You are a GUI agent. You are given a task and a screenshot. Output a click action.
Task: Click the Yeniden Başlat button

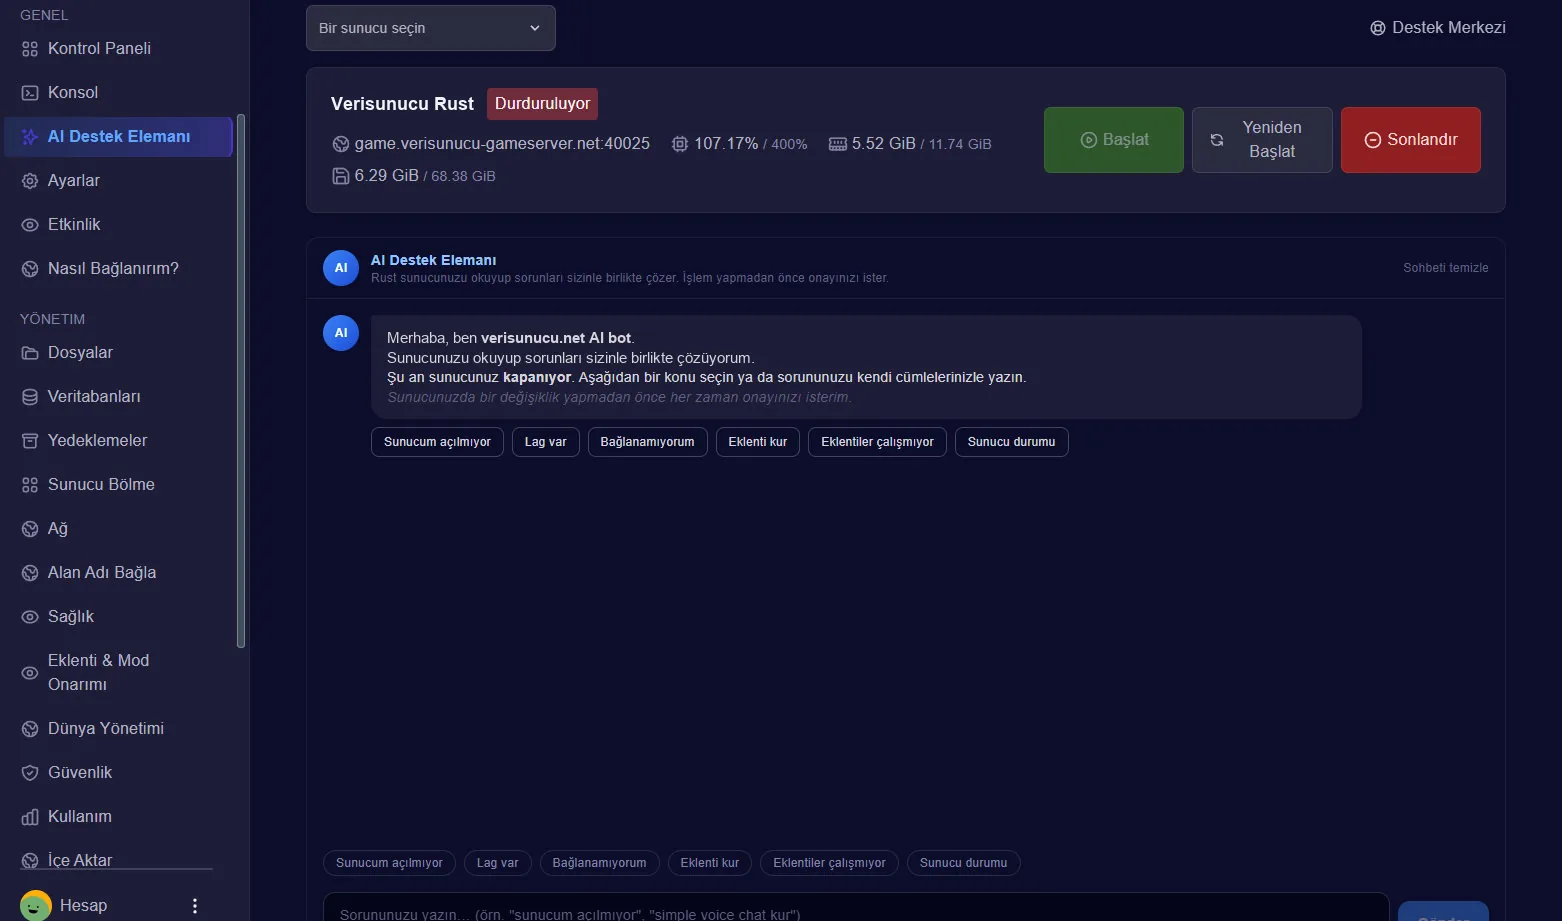point(1262,140)
